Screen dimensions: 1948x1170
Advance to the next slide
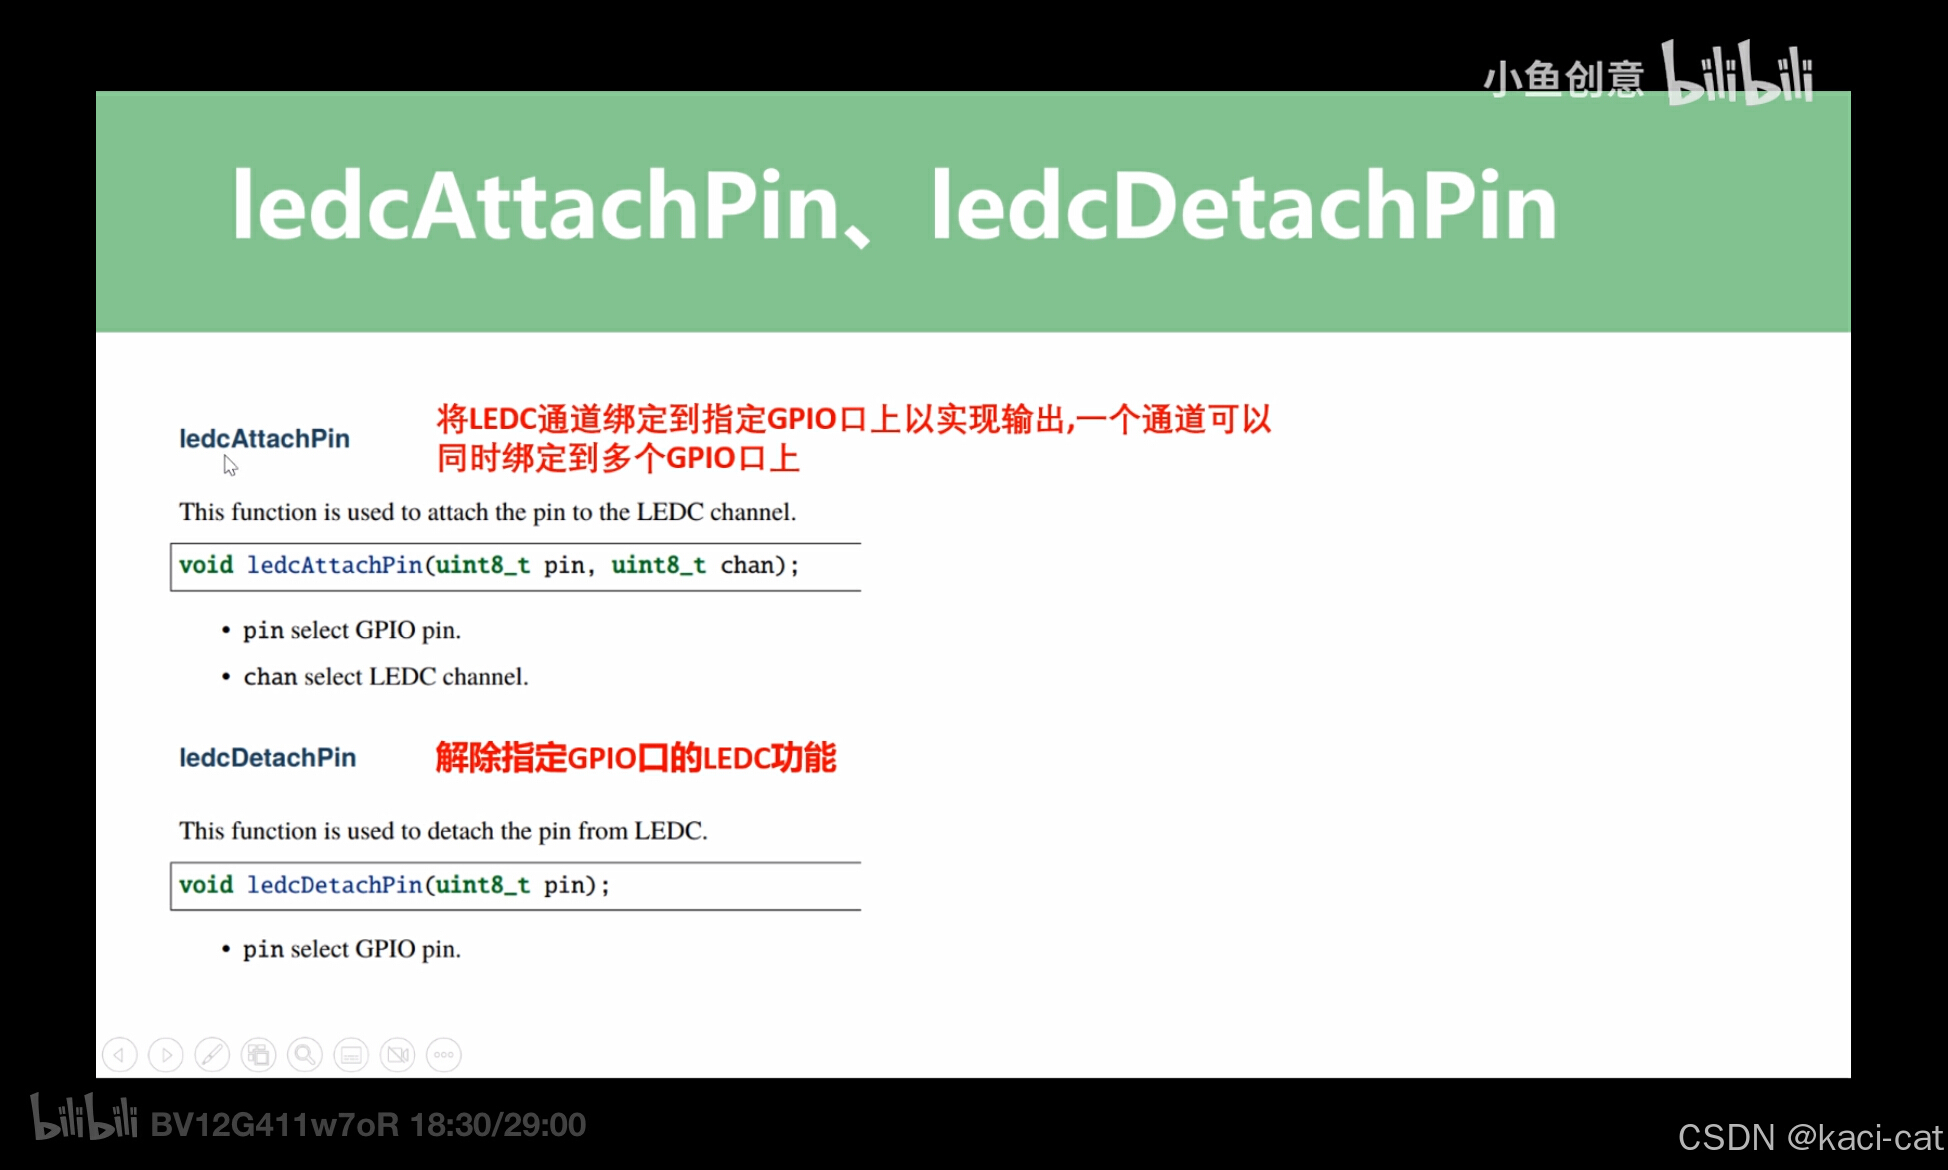[166, 1054]
